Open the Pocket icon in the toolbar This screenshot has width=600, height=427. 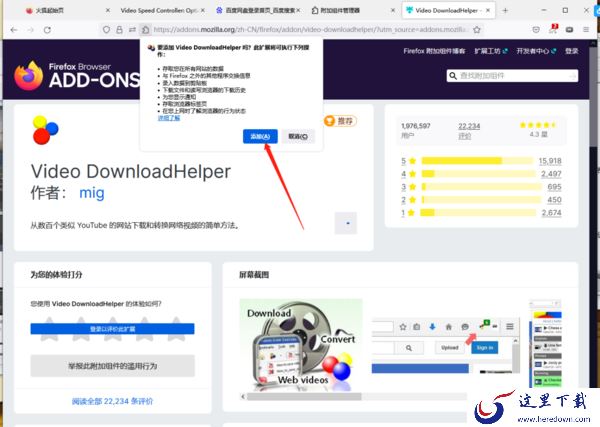[536, 29]
